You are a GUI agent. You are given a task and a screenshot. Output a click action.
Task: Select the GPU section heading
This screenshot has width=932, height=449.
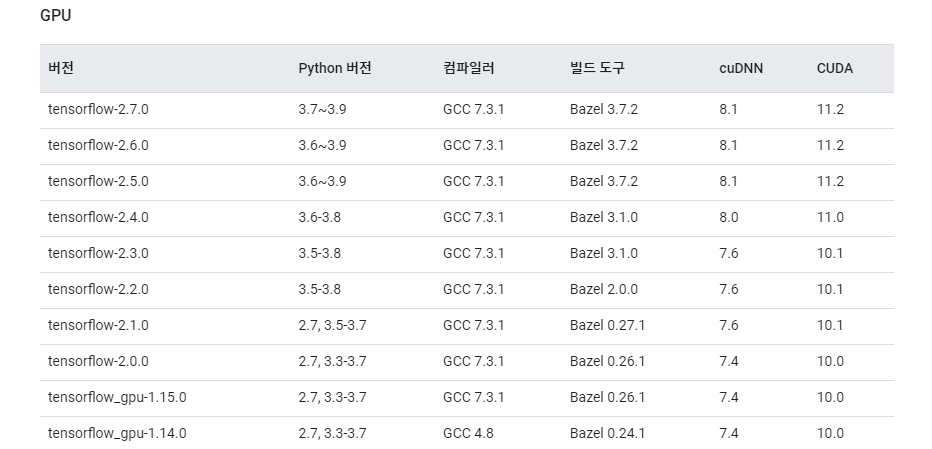(55, 15)
